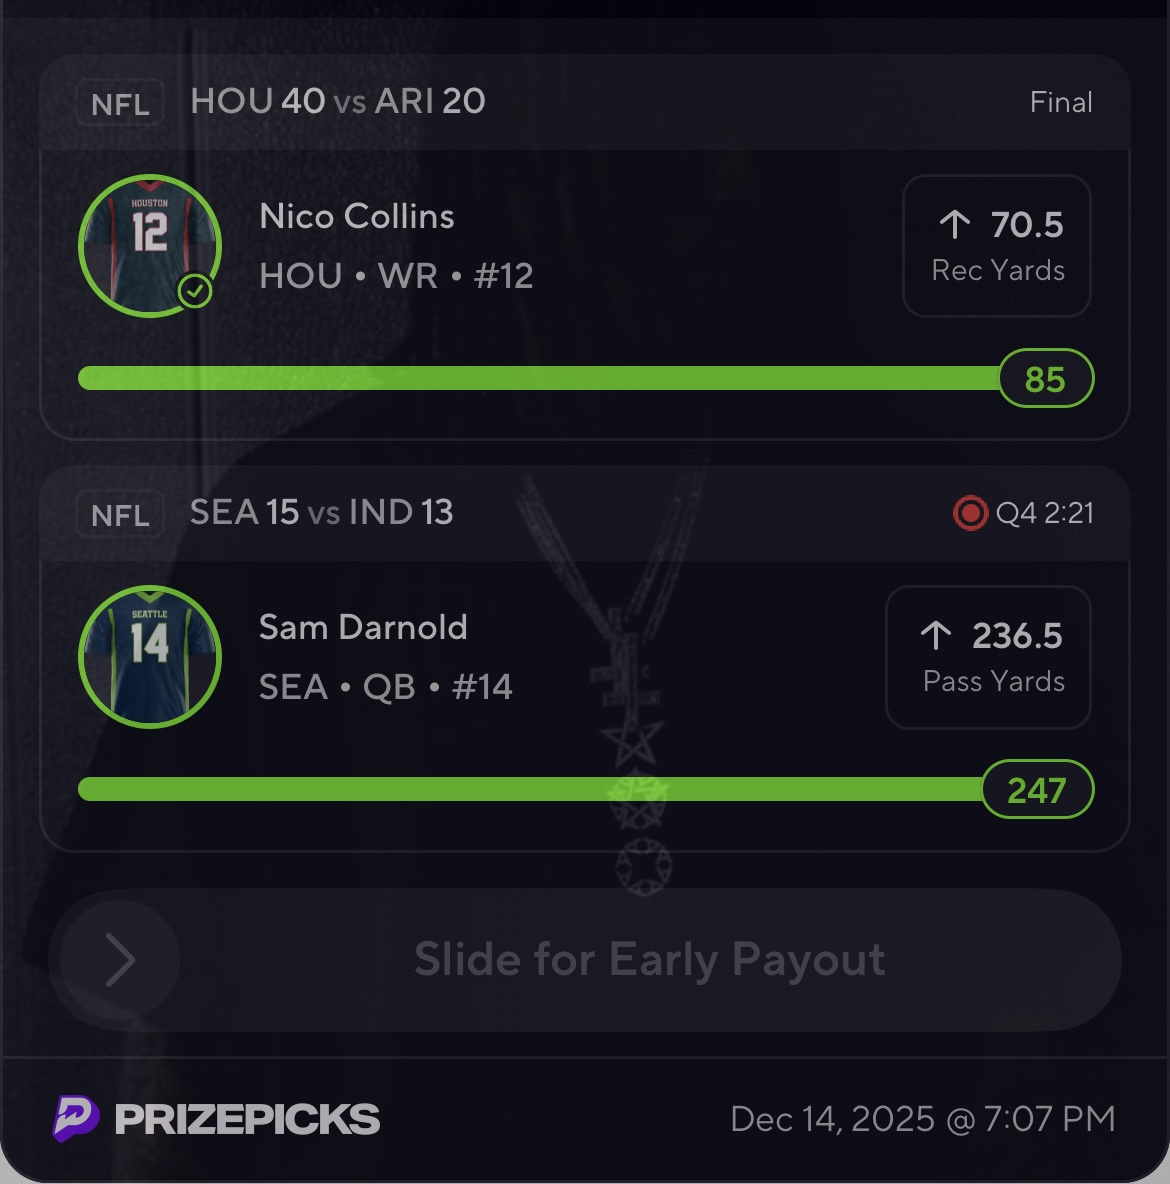Click the 247 yards result bubble
Viewport: 1170px width, 1184px height.
click(1037, 790)
